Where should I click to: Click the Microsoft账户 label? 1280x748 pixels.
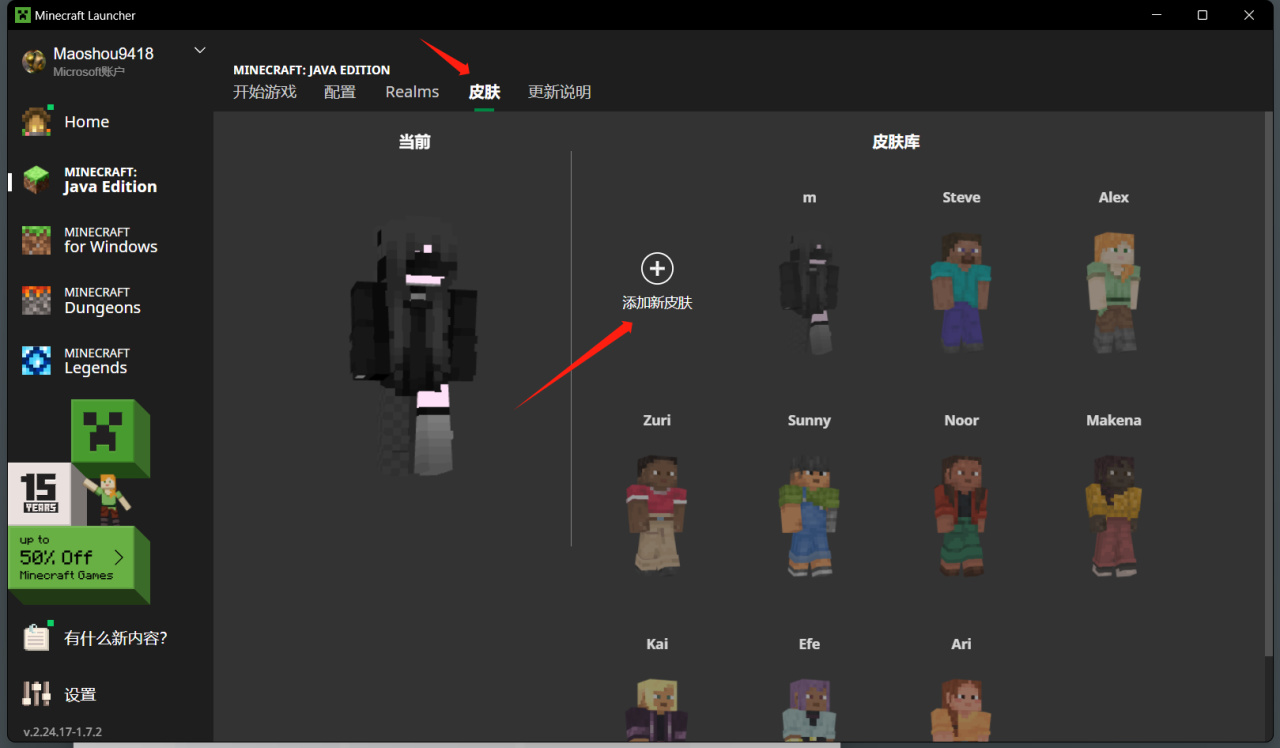point(89,72)
